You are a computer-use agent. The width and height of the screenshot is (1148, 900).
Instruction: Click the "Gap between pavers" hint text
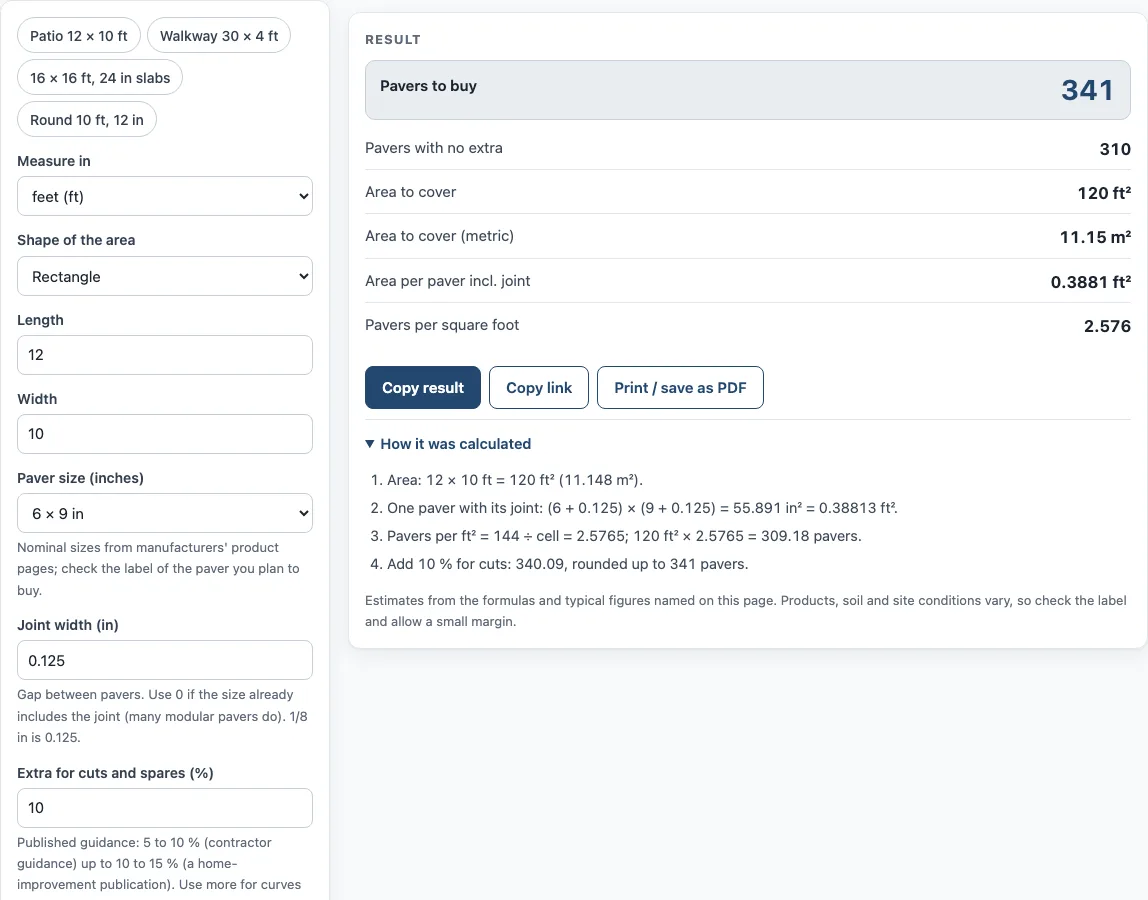tap(163, 715)
